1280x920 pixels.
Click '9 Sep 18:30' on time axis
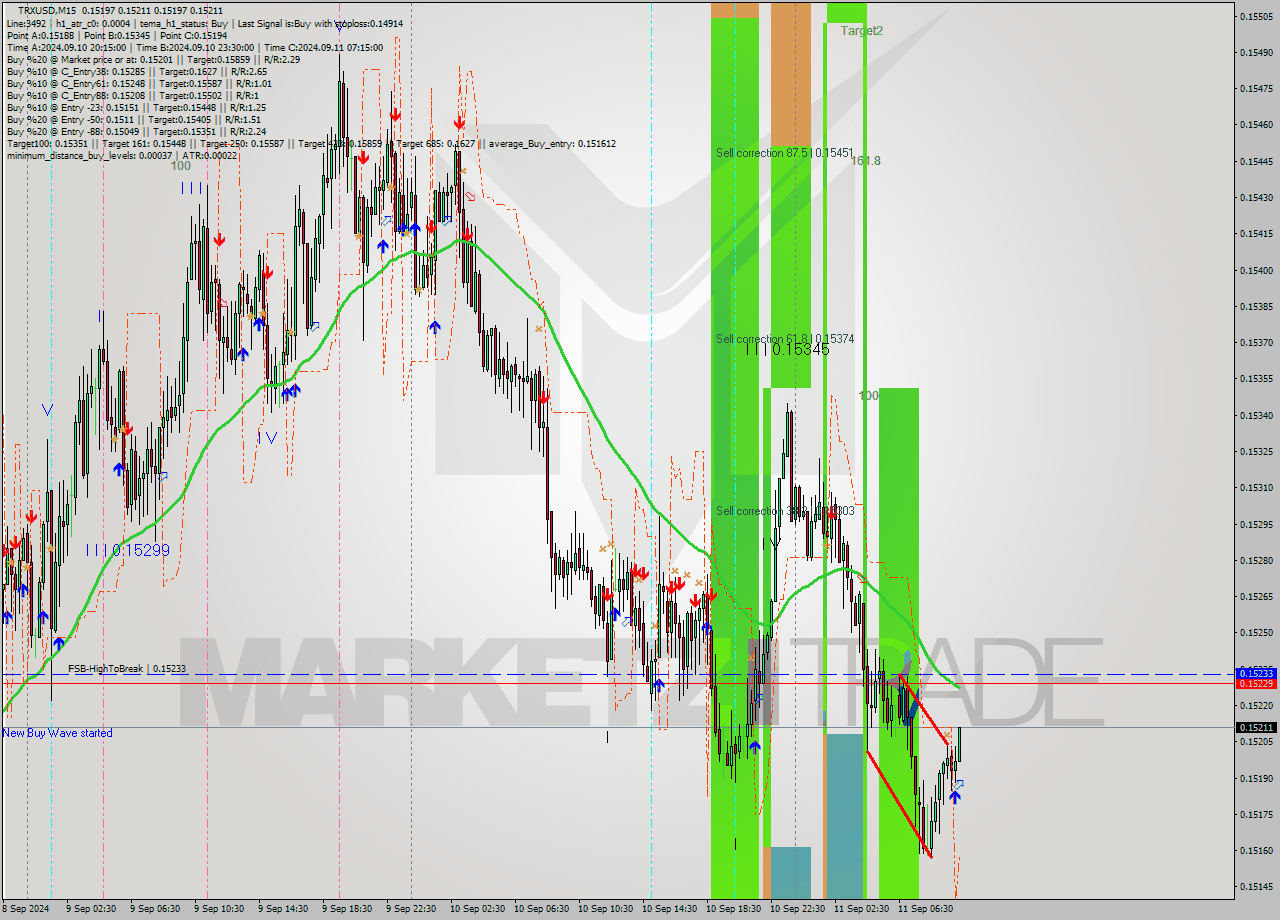tap(346, 909)
